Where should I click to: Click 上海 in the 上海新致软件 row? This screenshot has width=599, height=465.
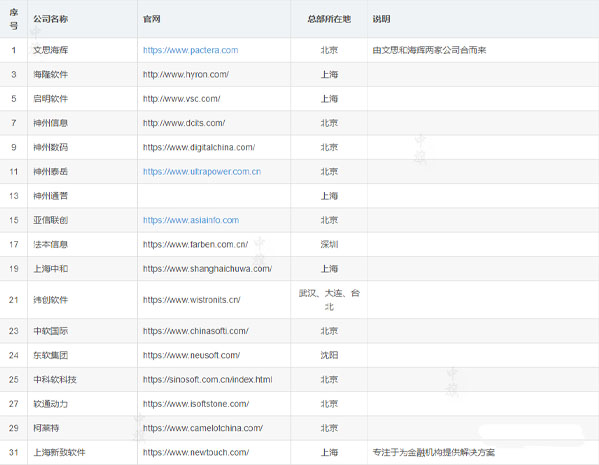click(x=329, y=452)
